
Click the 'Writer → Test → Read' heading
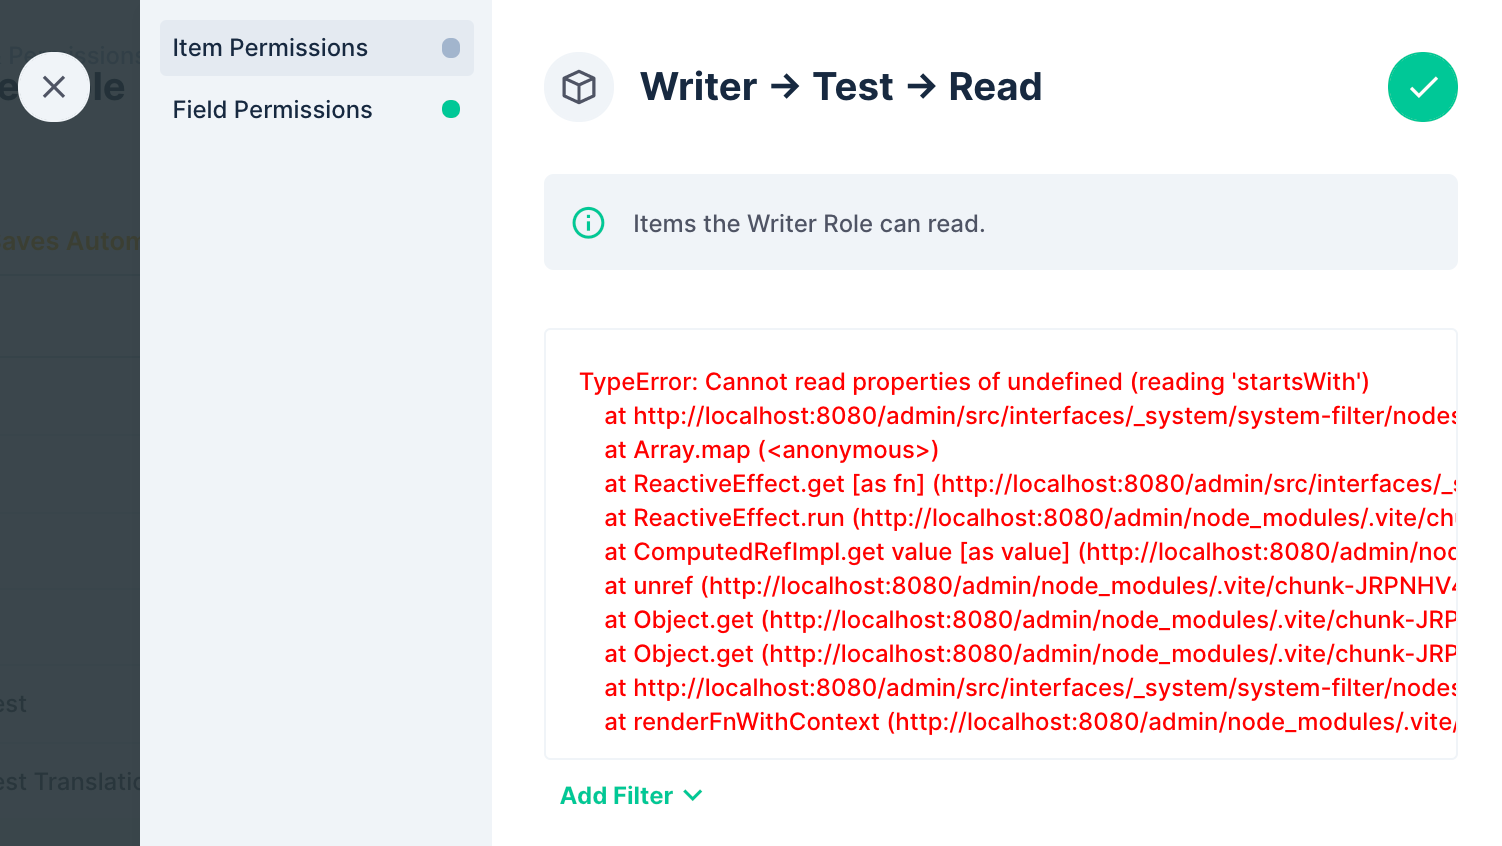[x=841, y=87]
